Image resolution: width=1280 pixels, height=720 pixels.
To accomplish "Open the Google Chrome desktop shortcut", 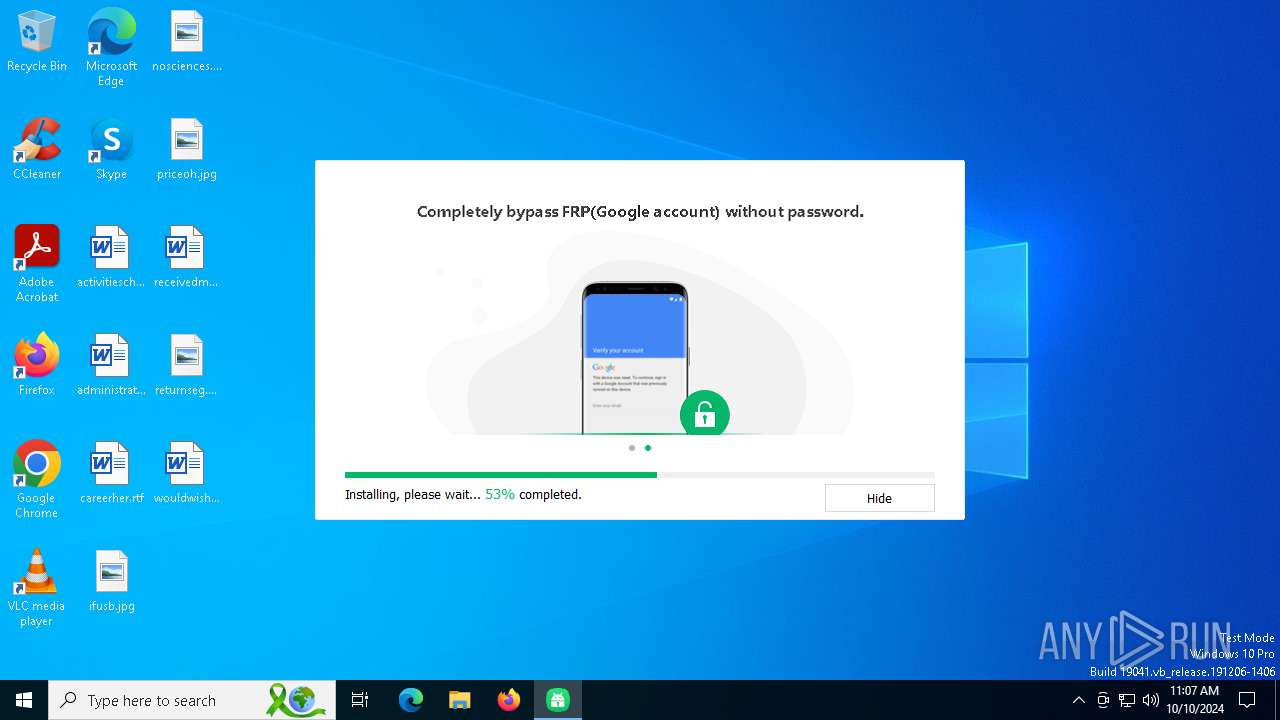I will [x=37, y=480].
